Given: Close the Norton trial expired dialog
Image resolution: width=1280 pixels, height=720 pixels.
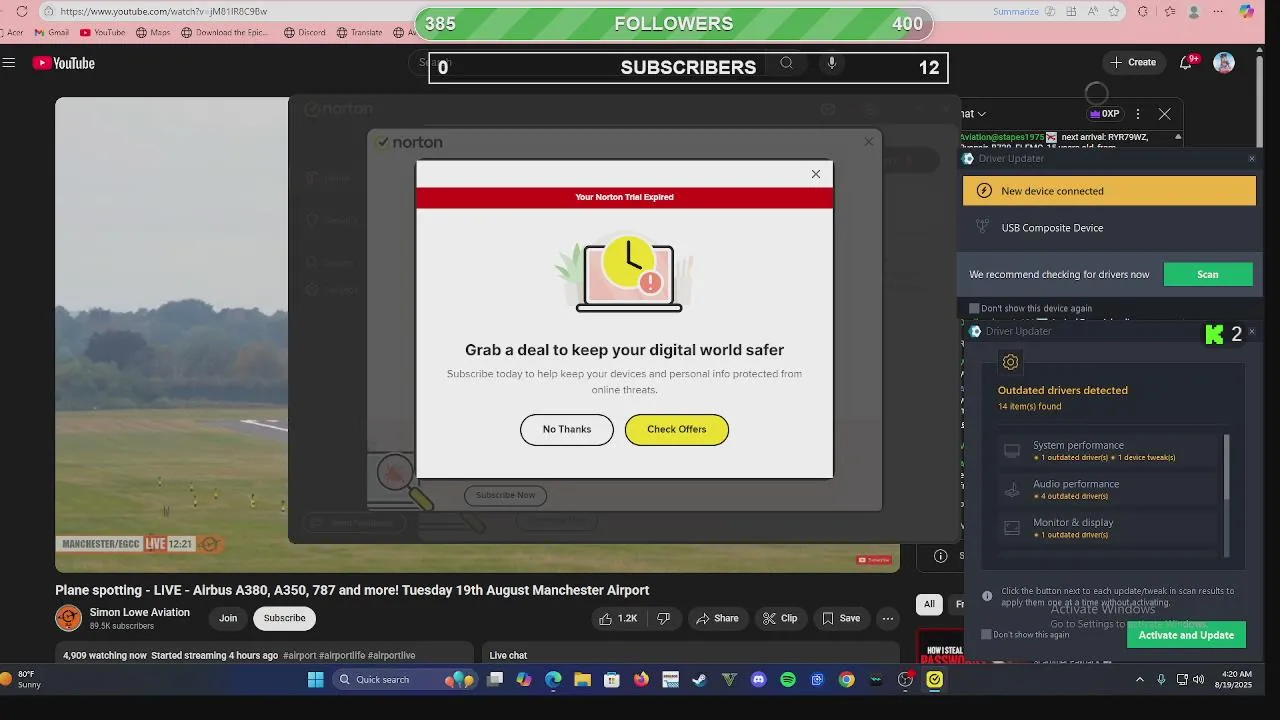Looking at the screenshot, I should 816,174.
